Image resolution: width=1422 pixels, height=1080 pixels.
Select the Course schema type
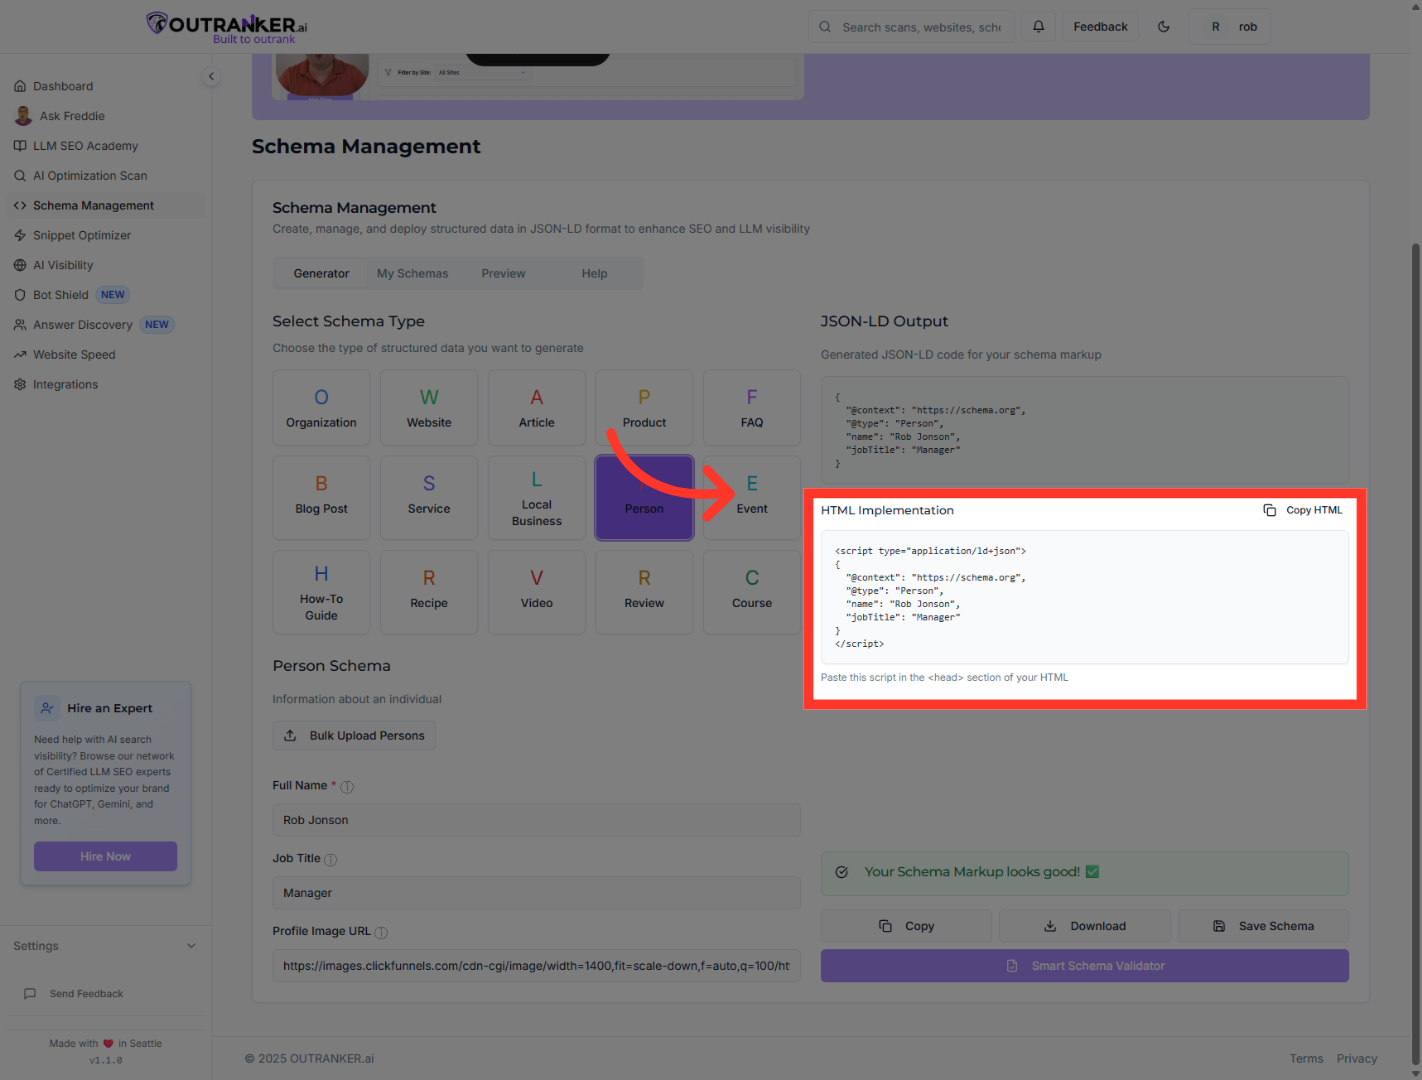pos(752,593)
